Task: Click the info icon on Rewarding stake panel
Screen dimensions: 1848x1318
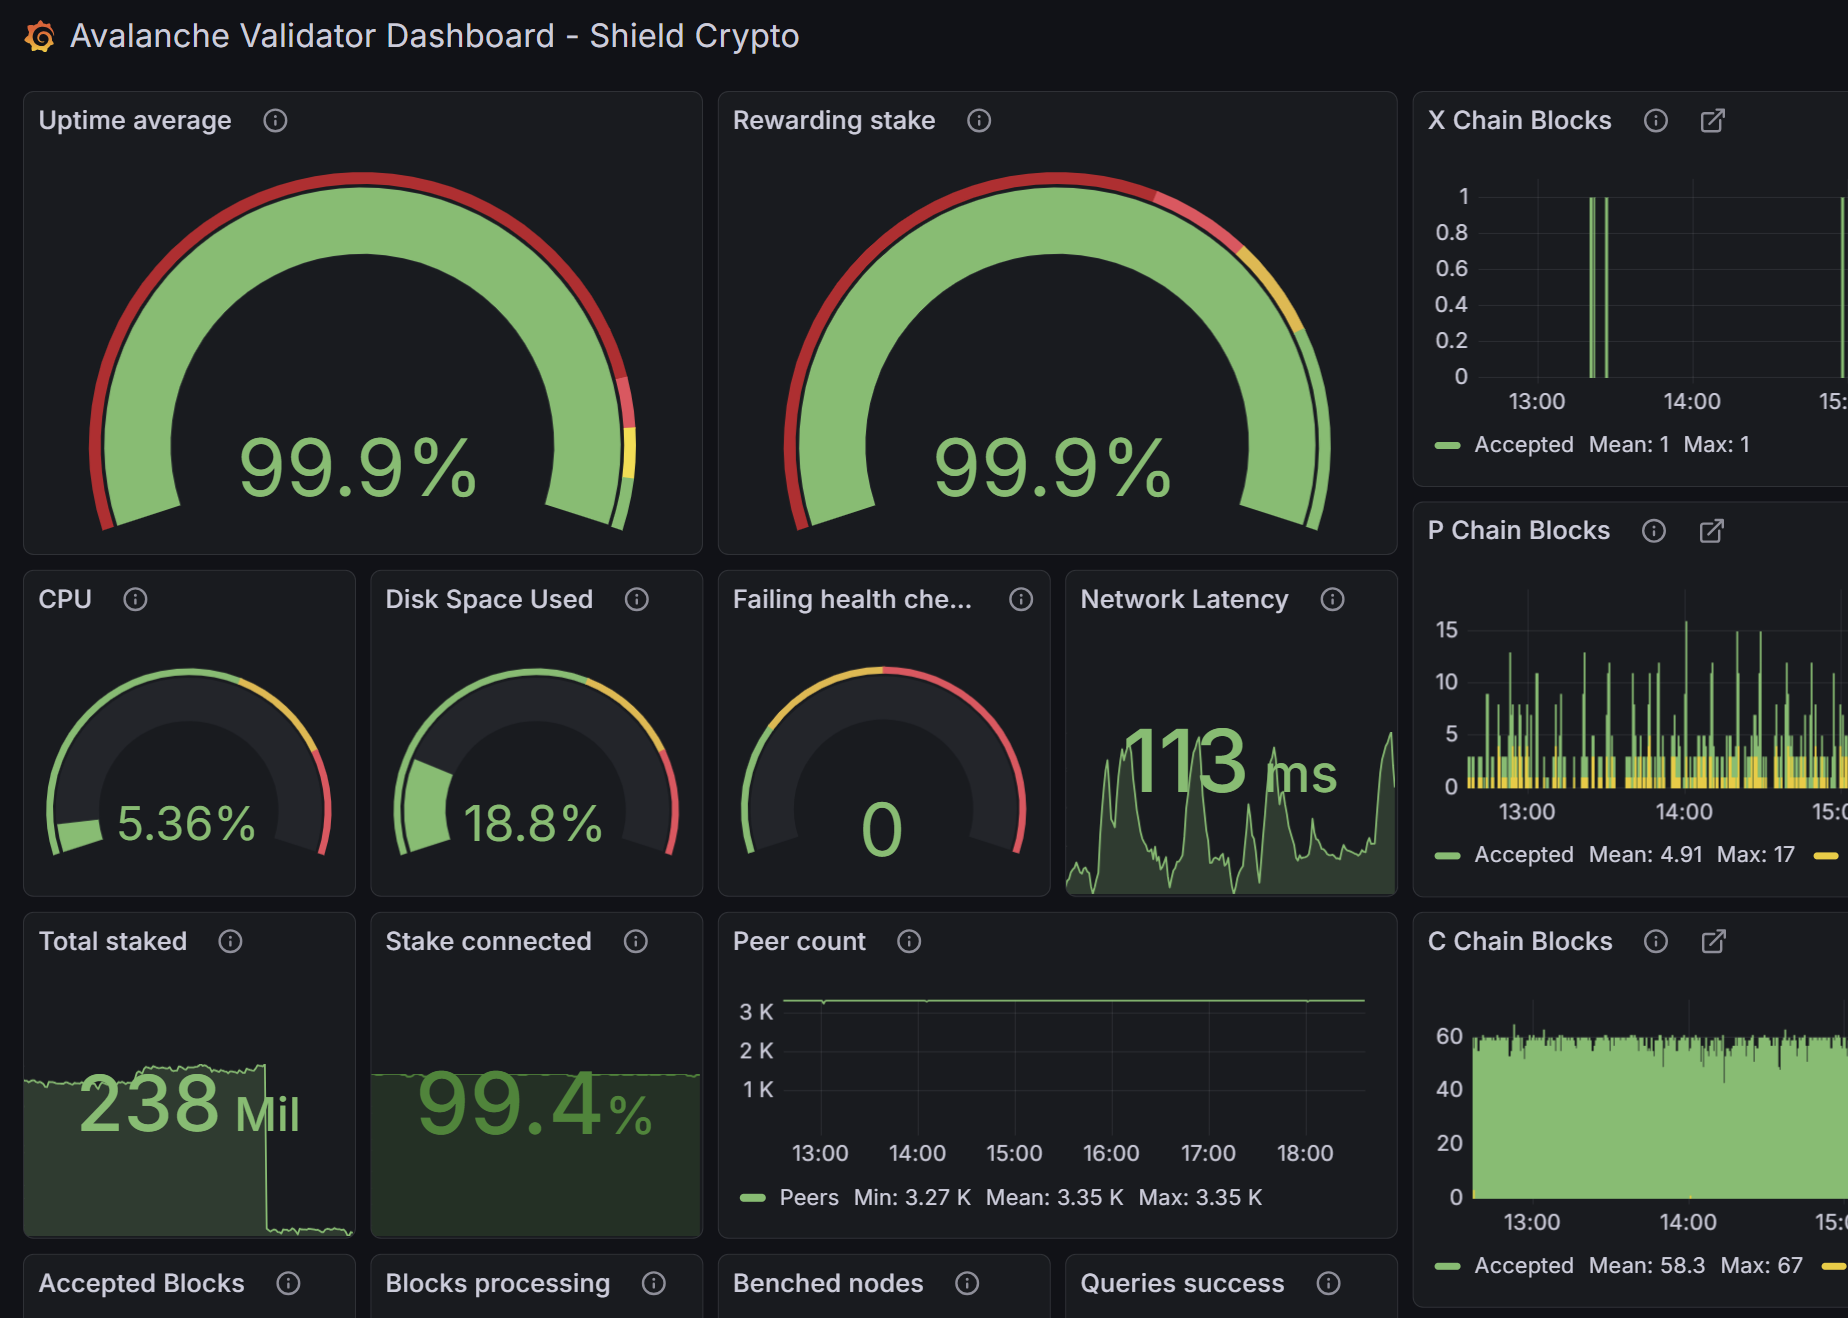Action: 978,120
